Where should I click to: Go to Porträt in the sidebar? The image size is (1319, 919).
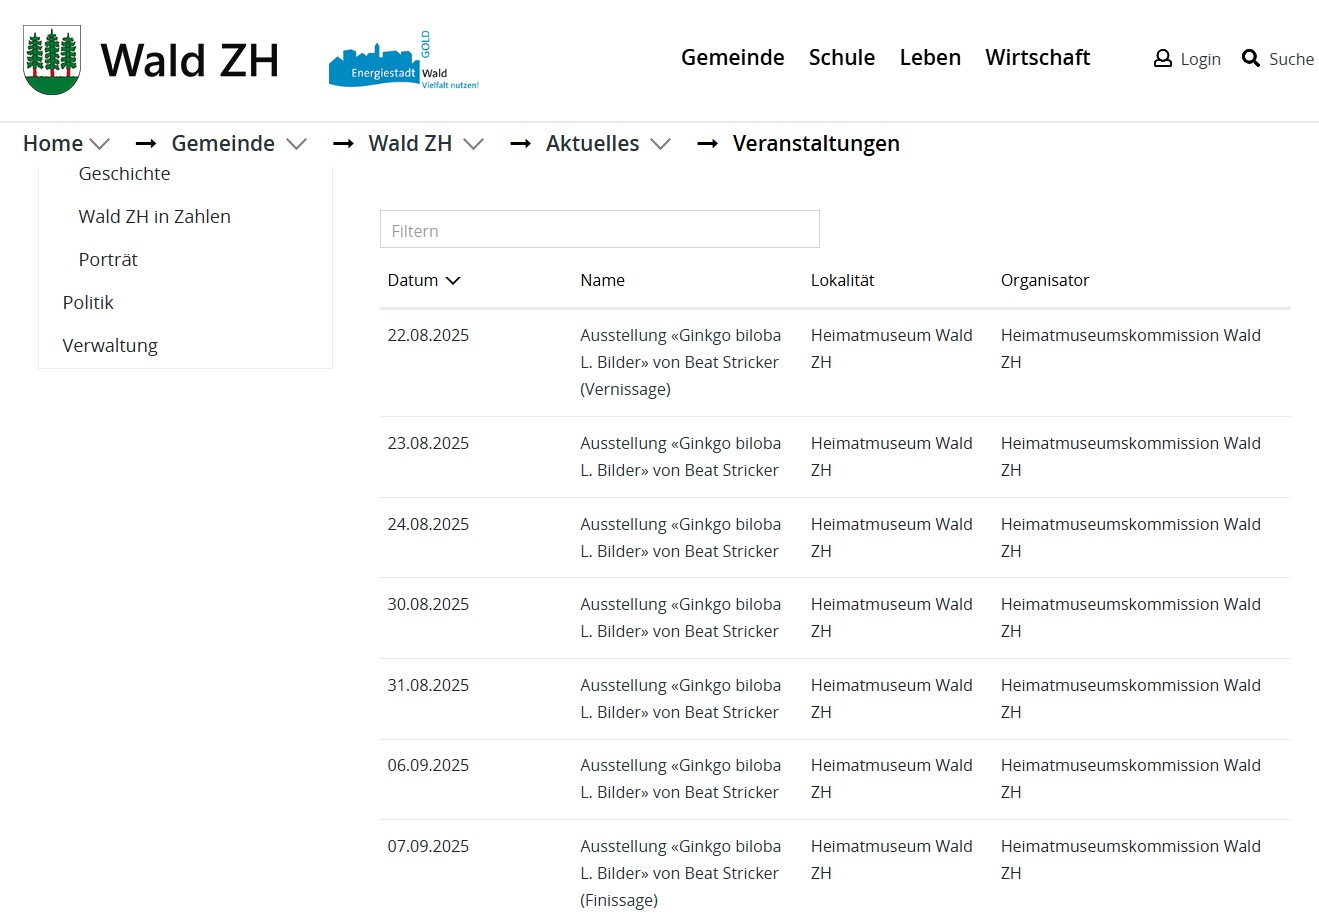point(108,260)
